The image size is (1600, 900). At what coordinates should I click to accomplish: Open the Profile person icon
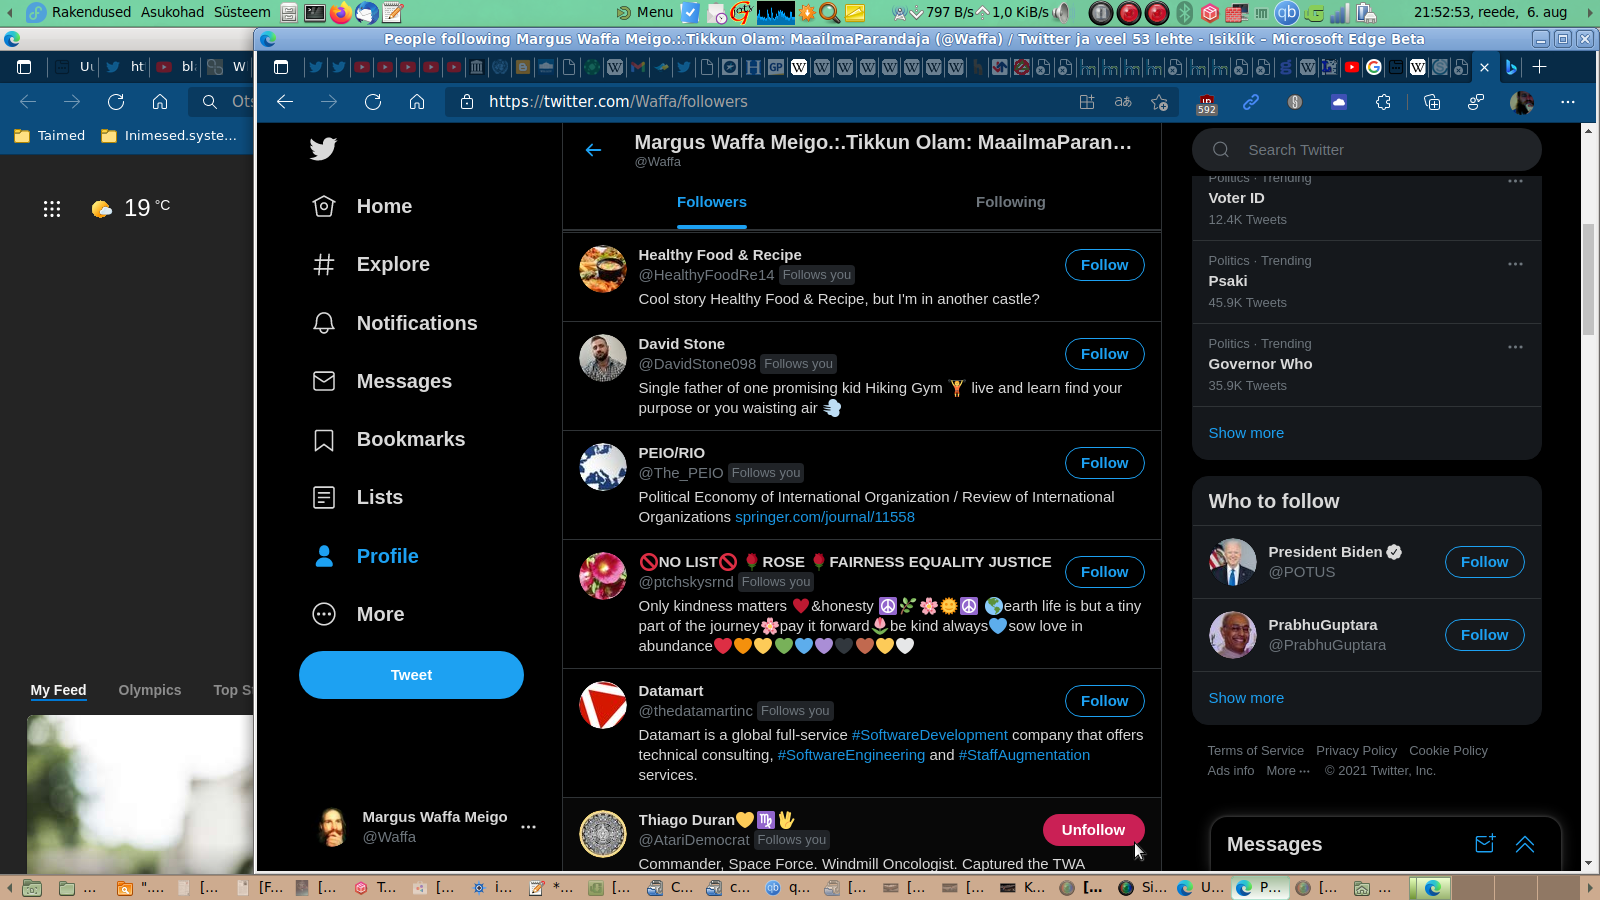point(324,556)
